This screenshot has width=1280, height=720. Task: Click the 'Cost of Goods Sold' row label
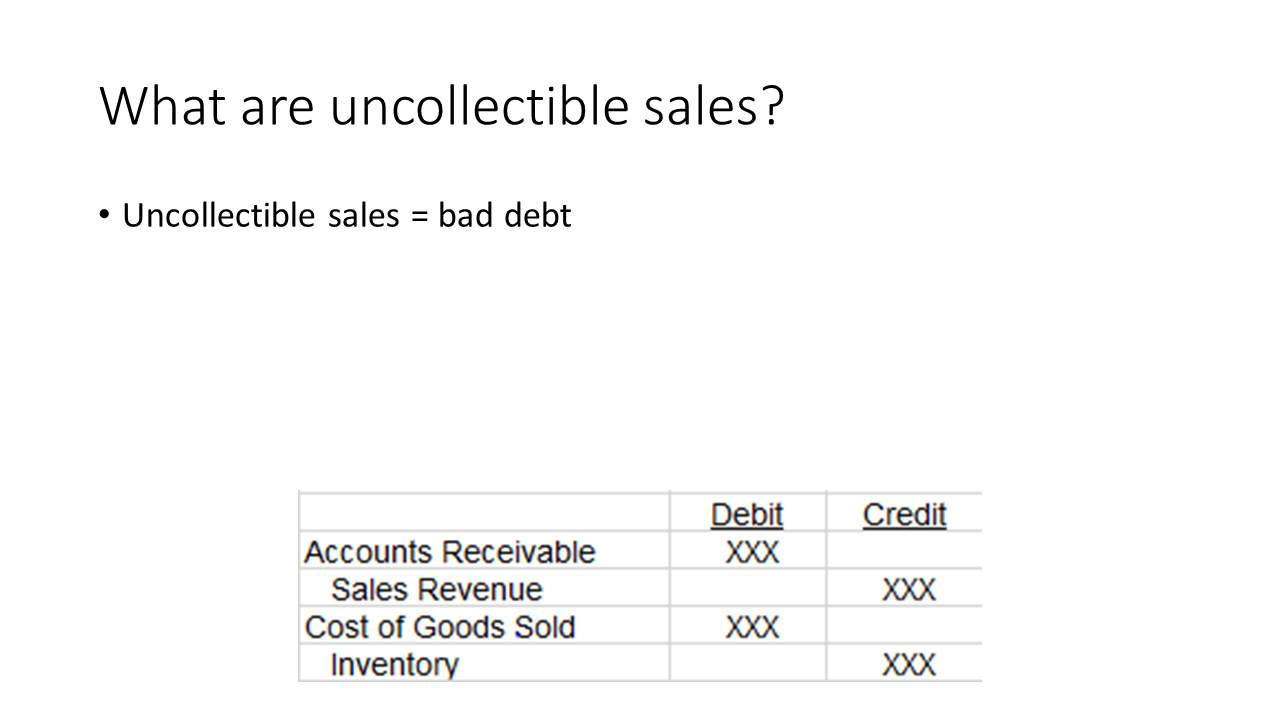coord(440,627)
